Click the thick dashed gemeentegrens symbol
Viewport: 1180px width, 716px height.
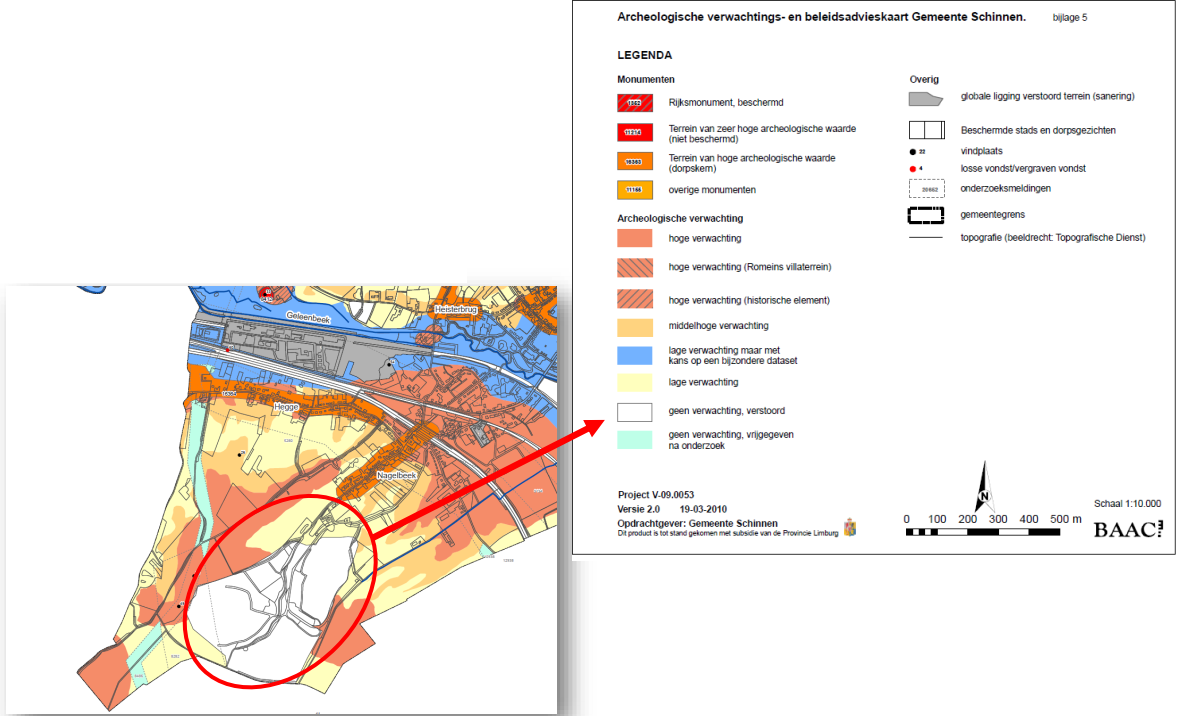(x=926, y=215)
